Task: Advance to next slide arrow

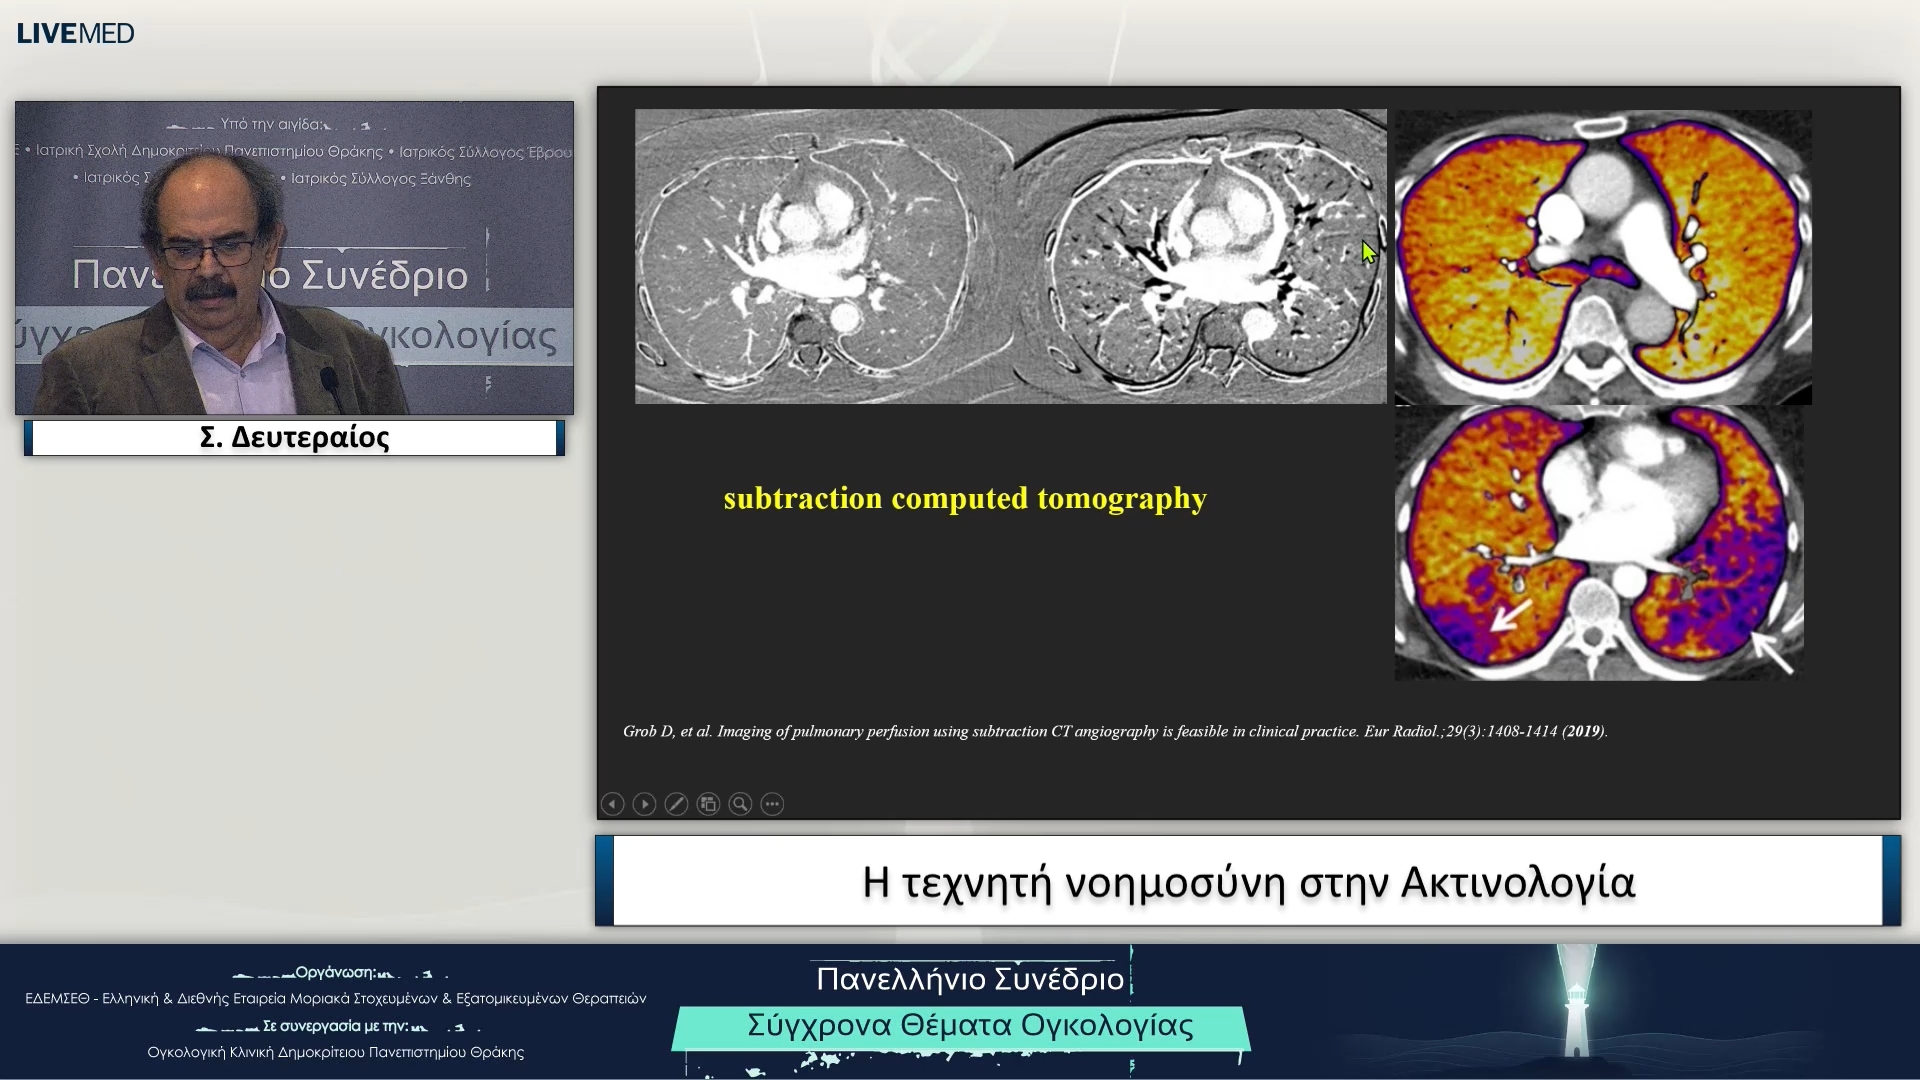Action: (x=644, y=804)
